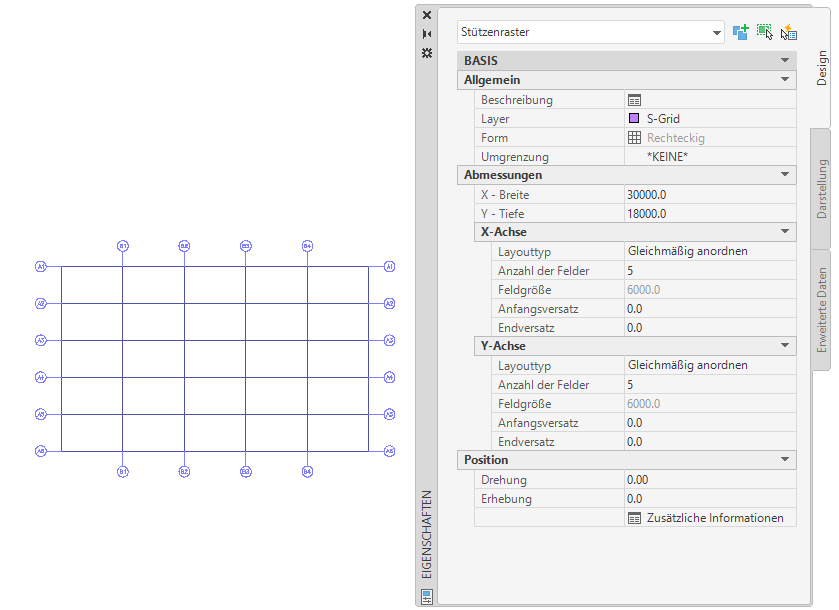Click the S-Grid layer color swatch
The width and height of the screenshot is (839, 610).
point(634,119)
